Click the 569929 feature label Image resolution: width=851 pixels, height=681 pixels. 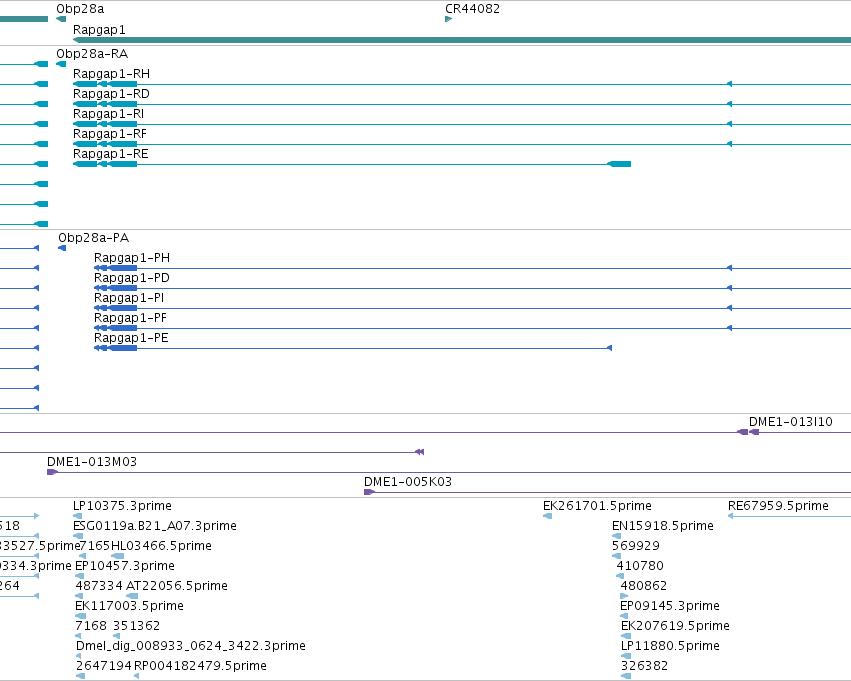pyautogui.click(x=636, y=546)
